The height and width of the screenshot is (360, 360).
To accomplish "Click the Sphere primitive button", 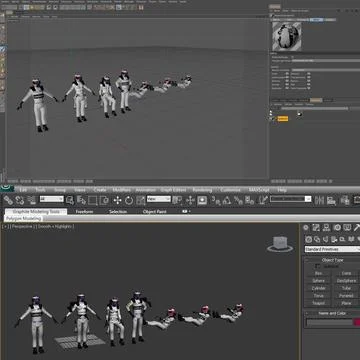I will pos(318,281).
